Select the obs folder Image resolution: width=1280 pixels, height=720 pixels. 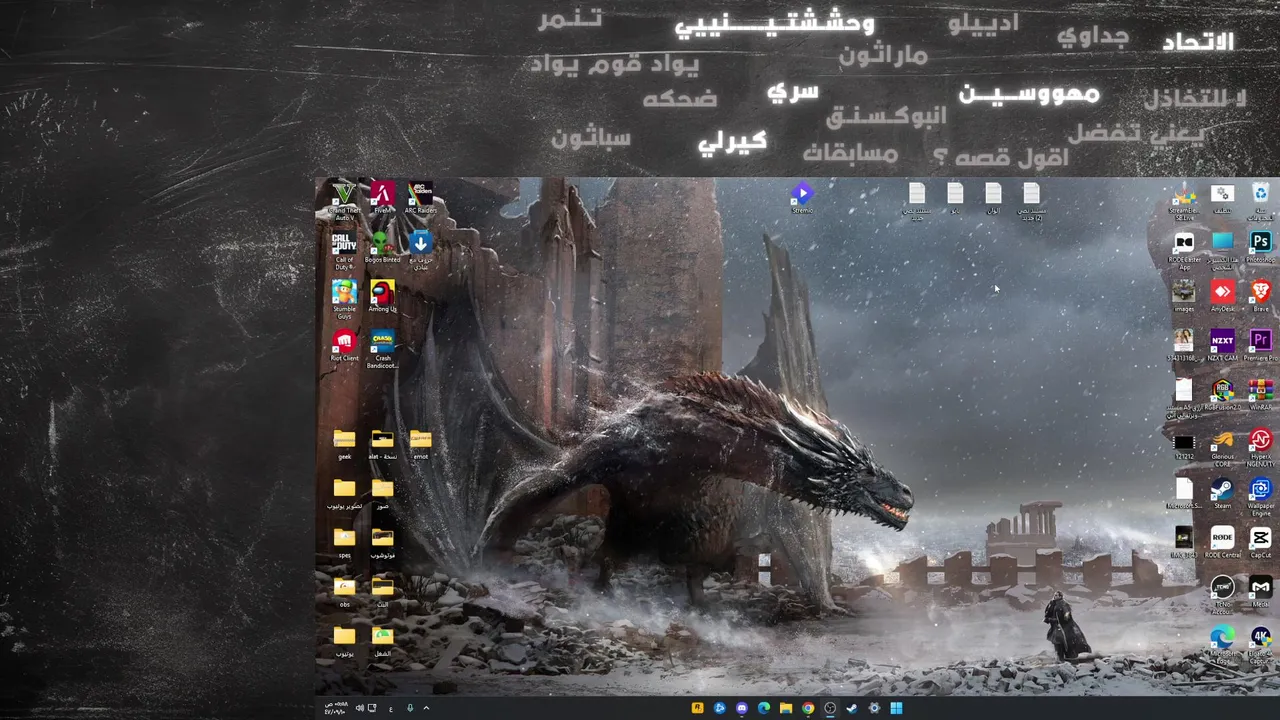click(x=344, y=591)
